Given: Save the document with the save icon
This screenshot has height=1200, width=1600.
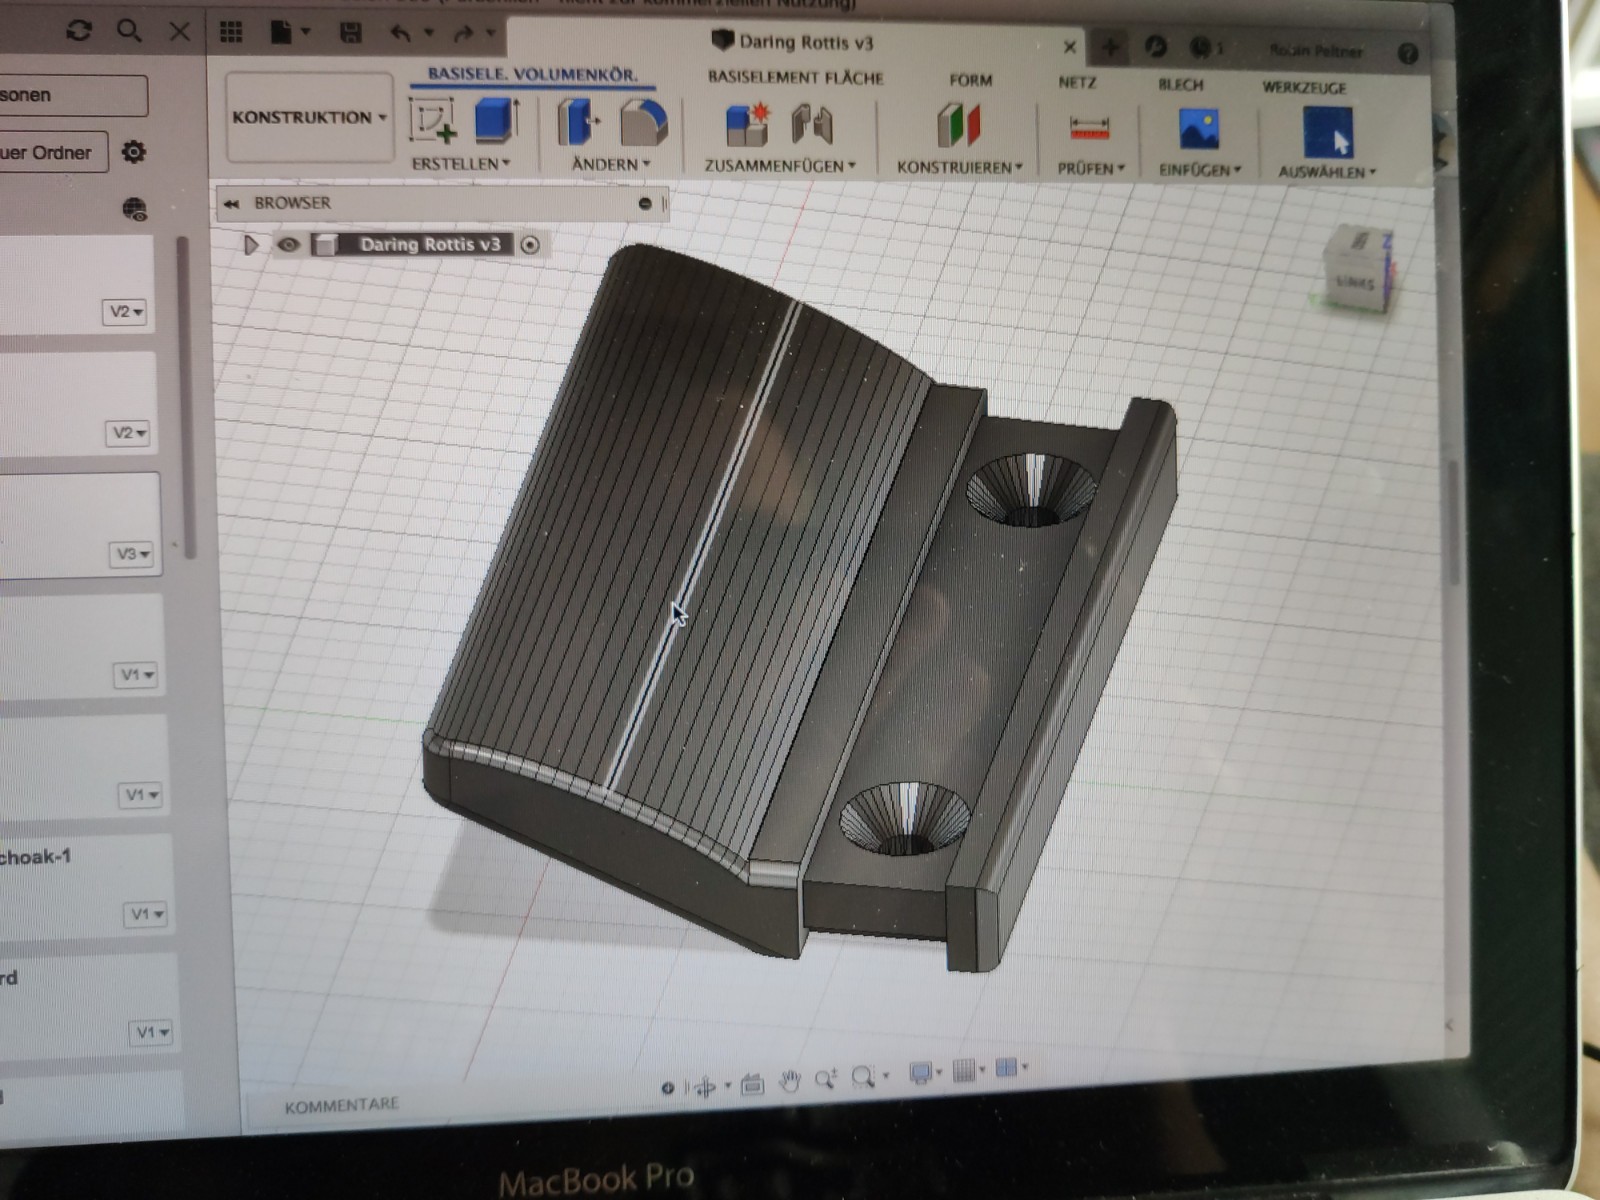Looking at the screenshot, I should (x=350, y=32).
